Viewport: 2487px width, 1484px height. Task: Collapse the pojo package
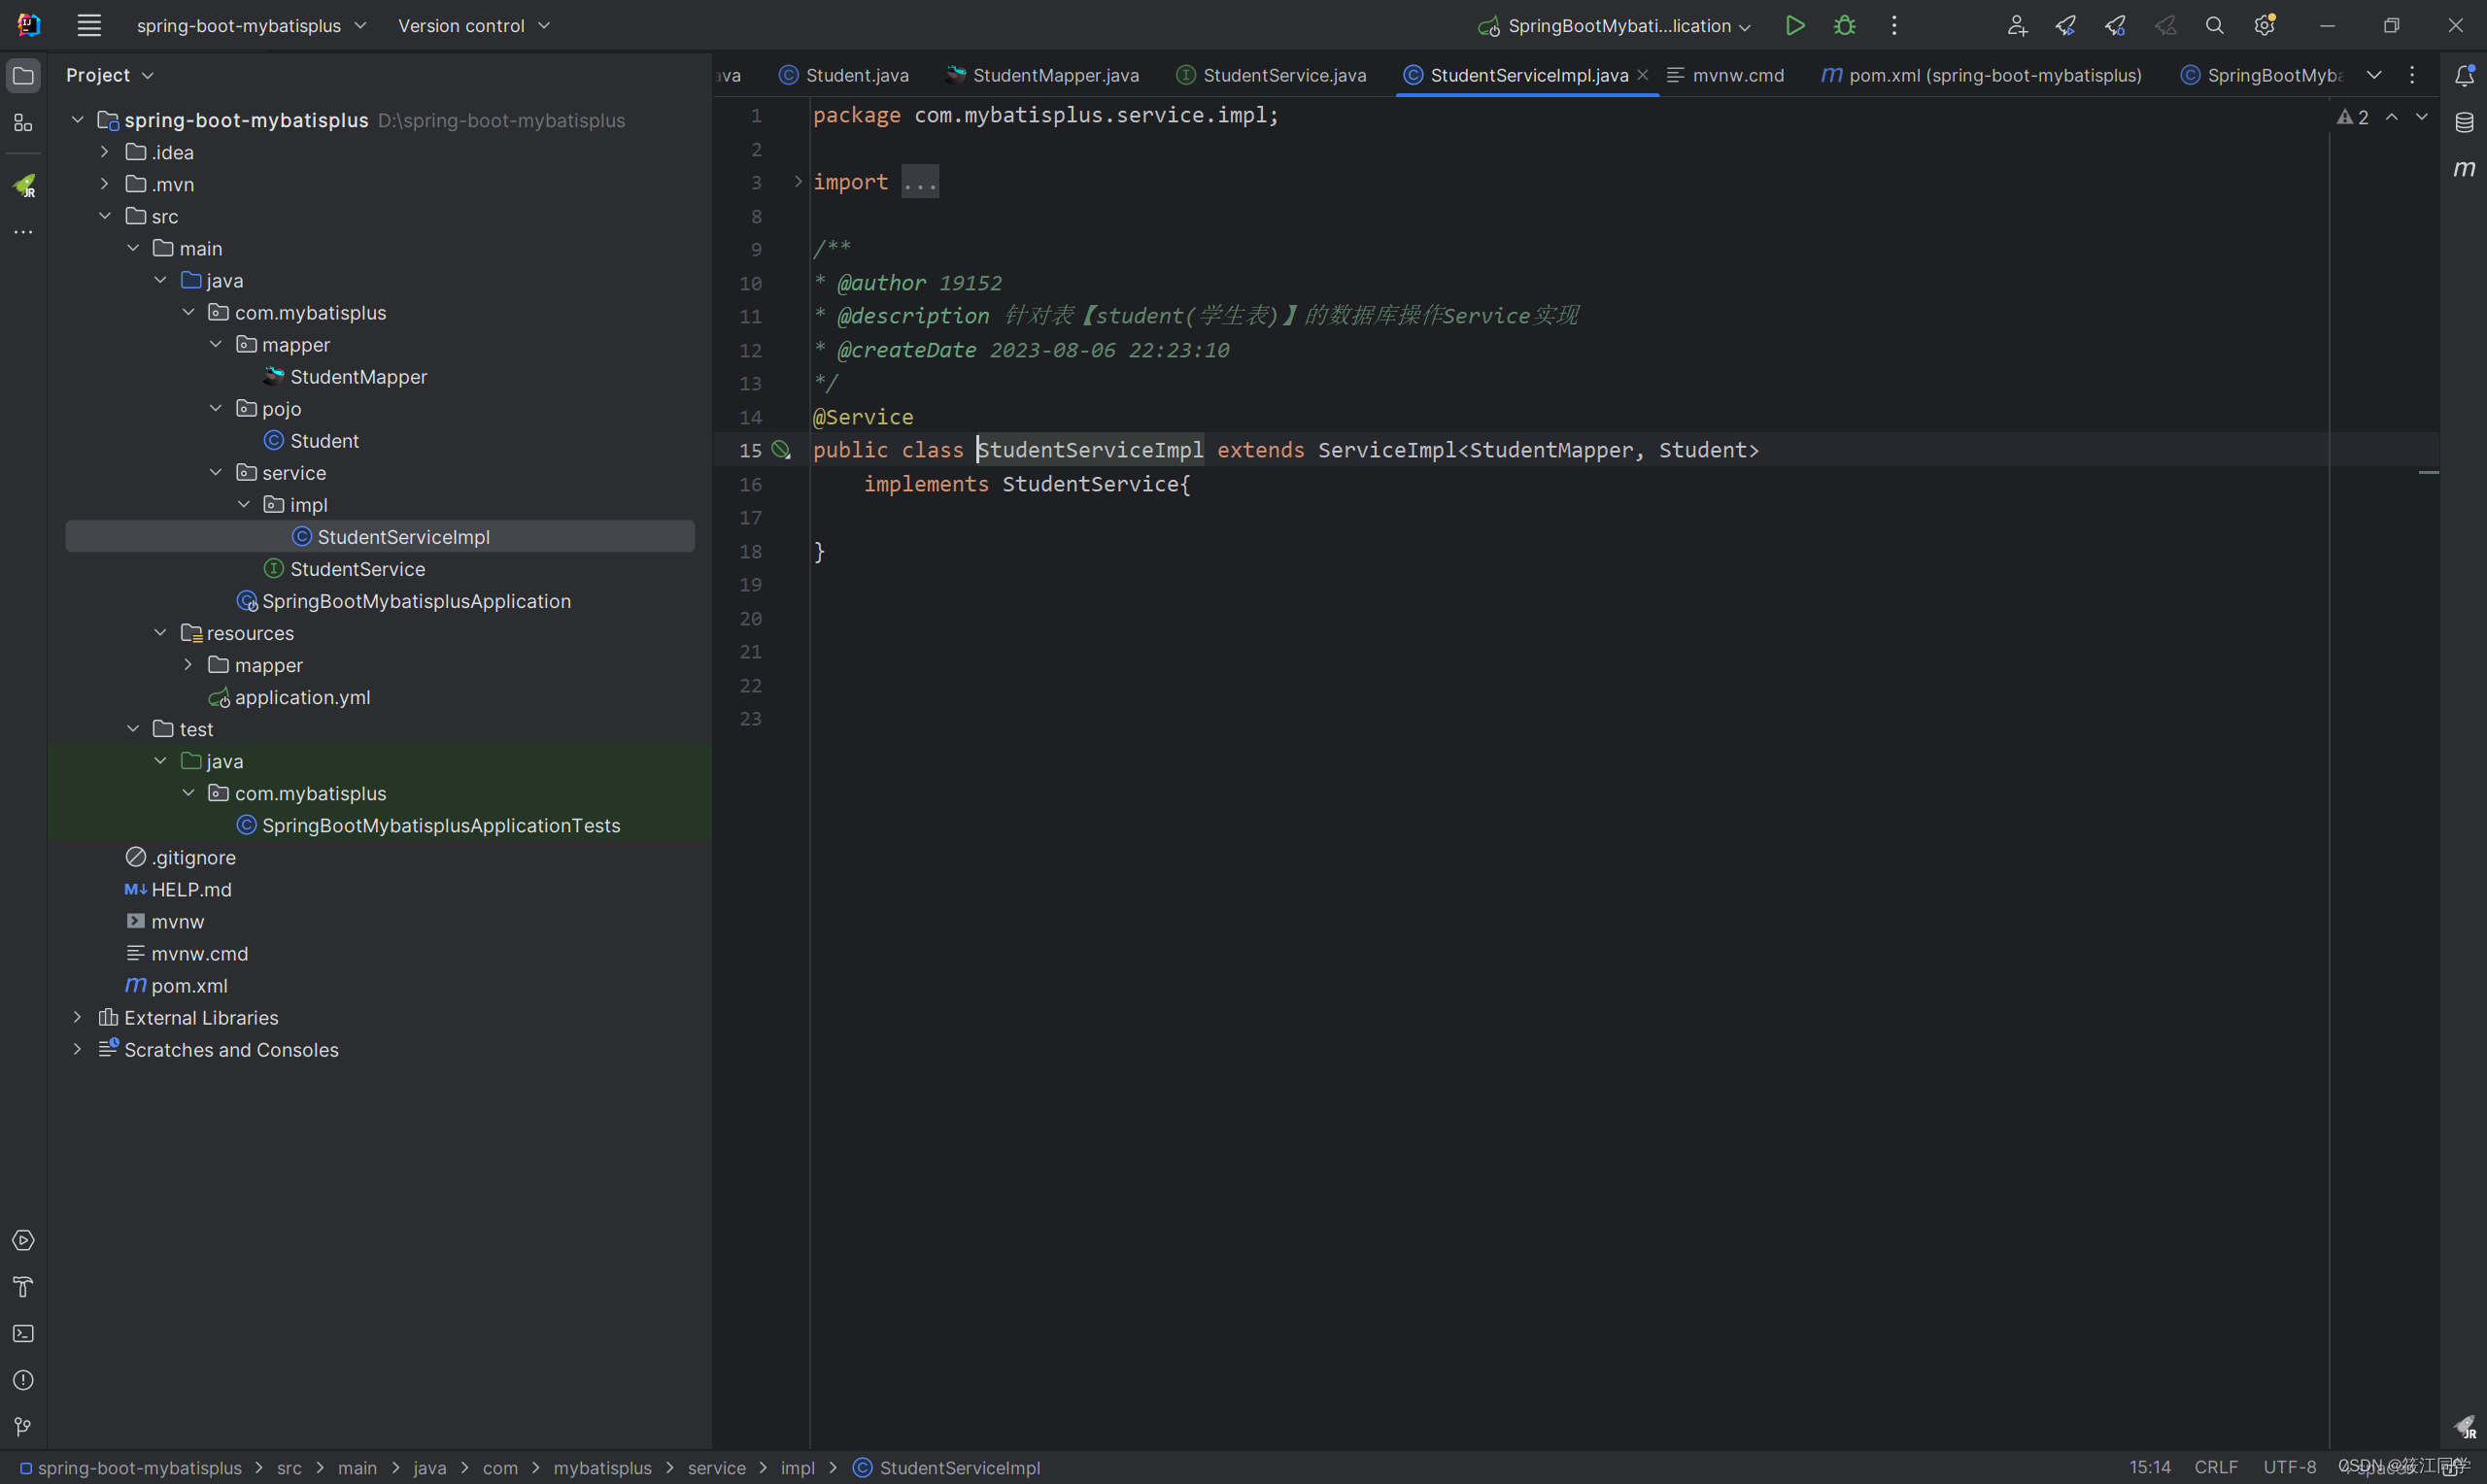pyautogui.click(x=216, y=408)
